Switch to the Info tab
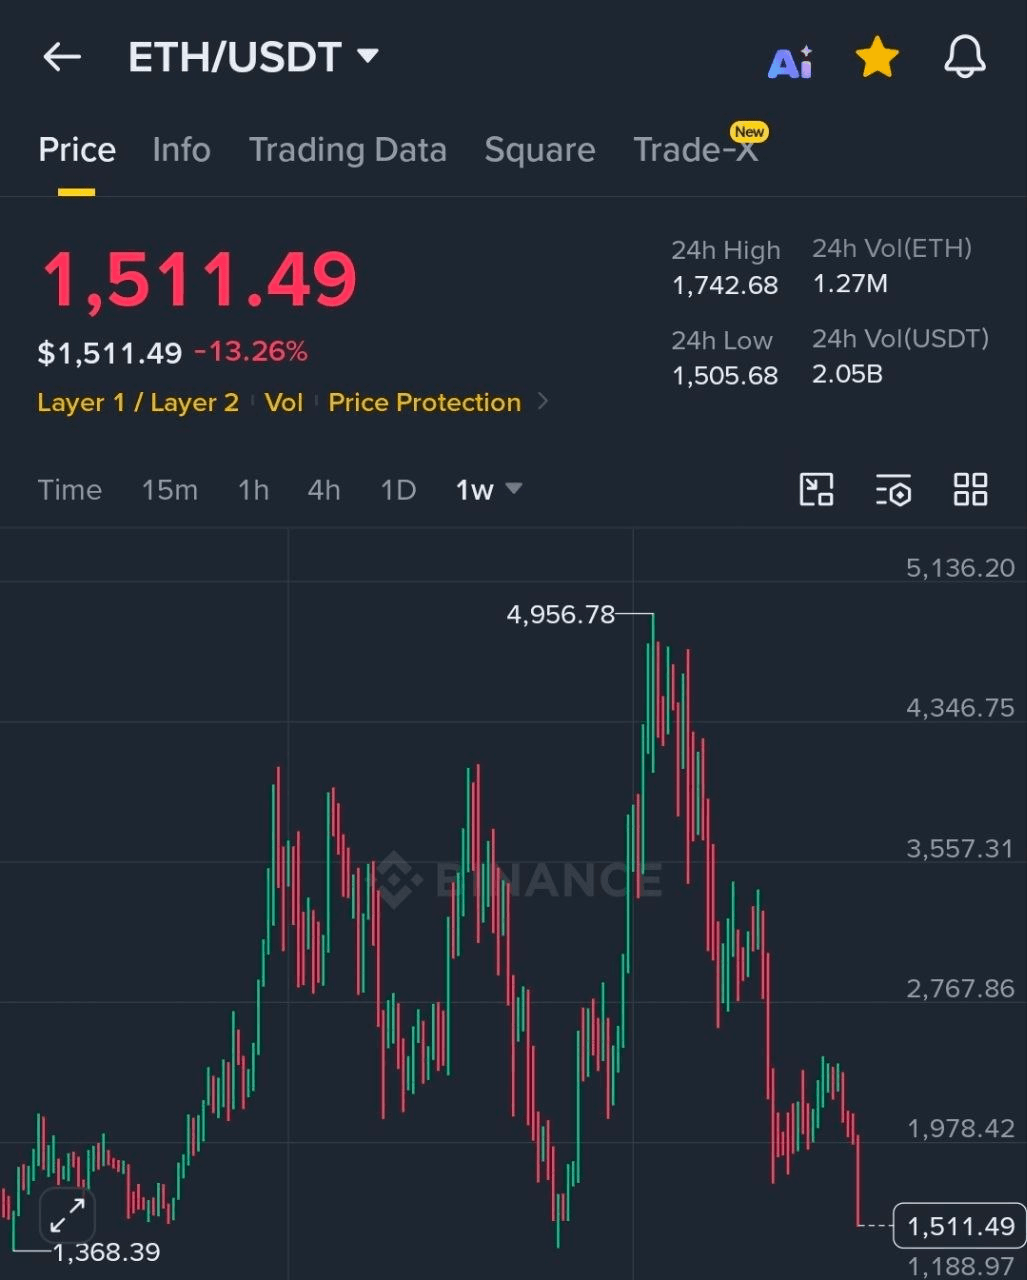The width and height of the screenshot is (1027, 1280). 181,150
